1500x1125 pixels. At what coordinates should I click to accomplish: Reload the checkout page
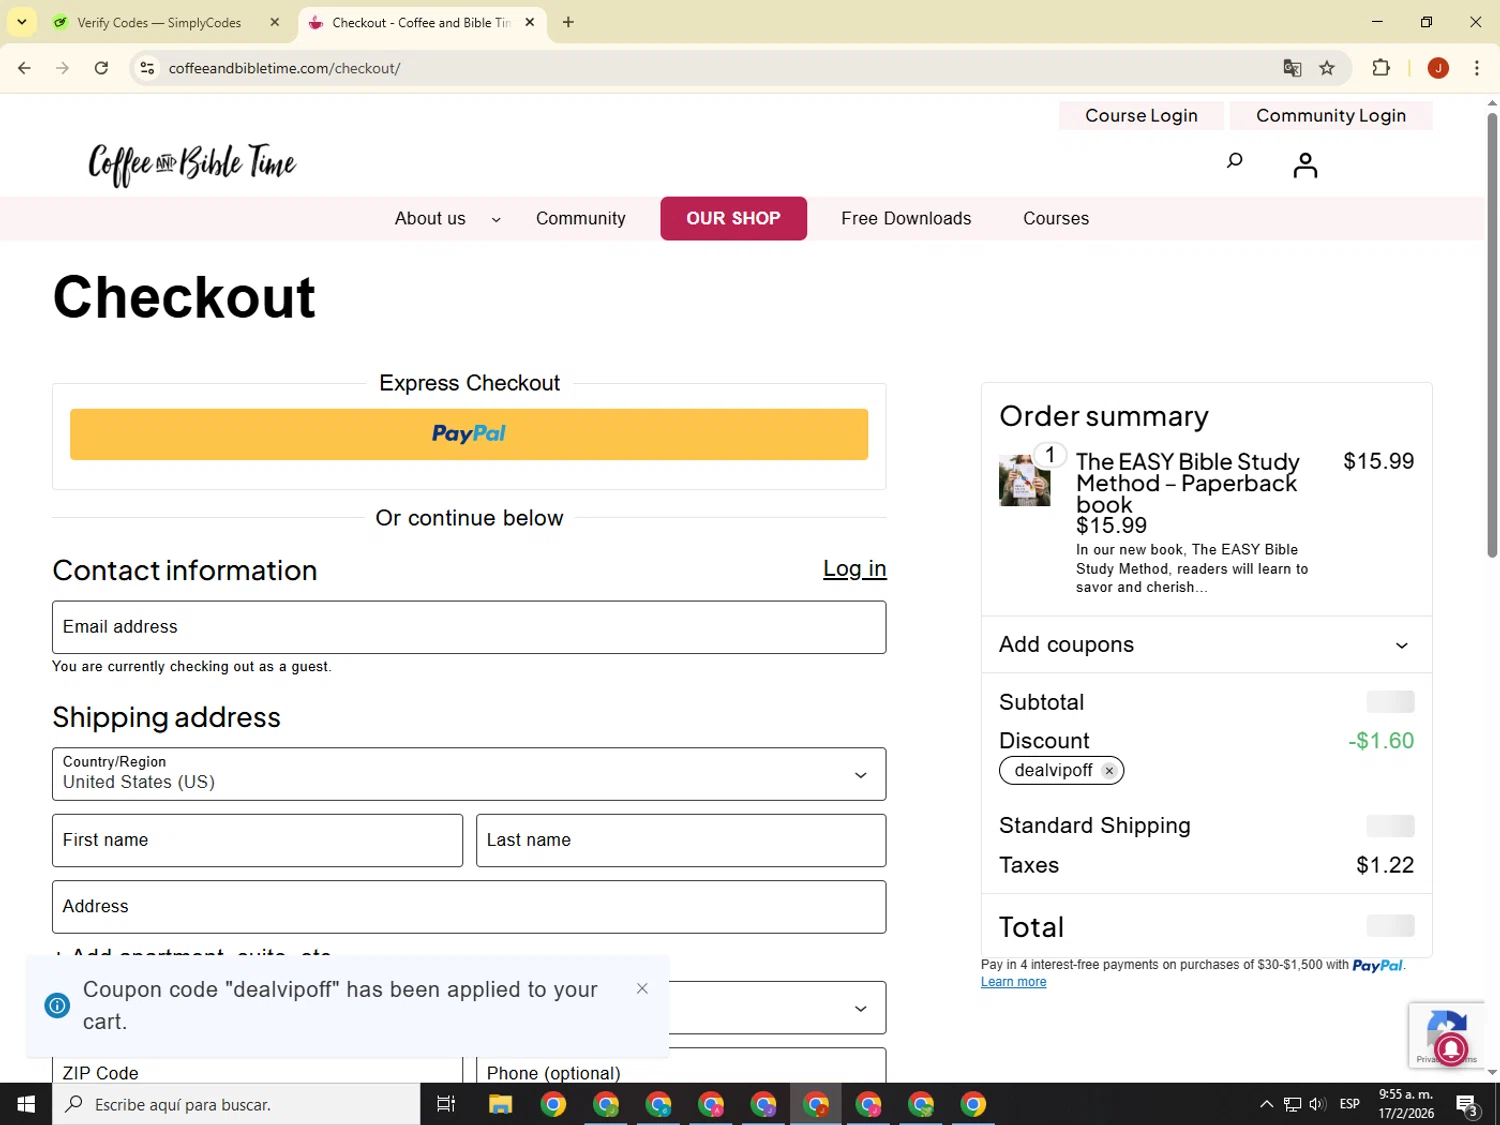point(101,68)
